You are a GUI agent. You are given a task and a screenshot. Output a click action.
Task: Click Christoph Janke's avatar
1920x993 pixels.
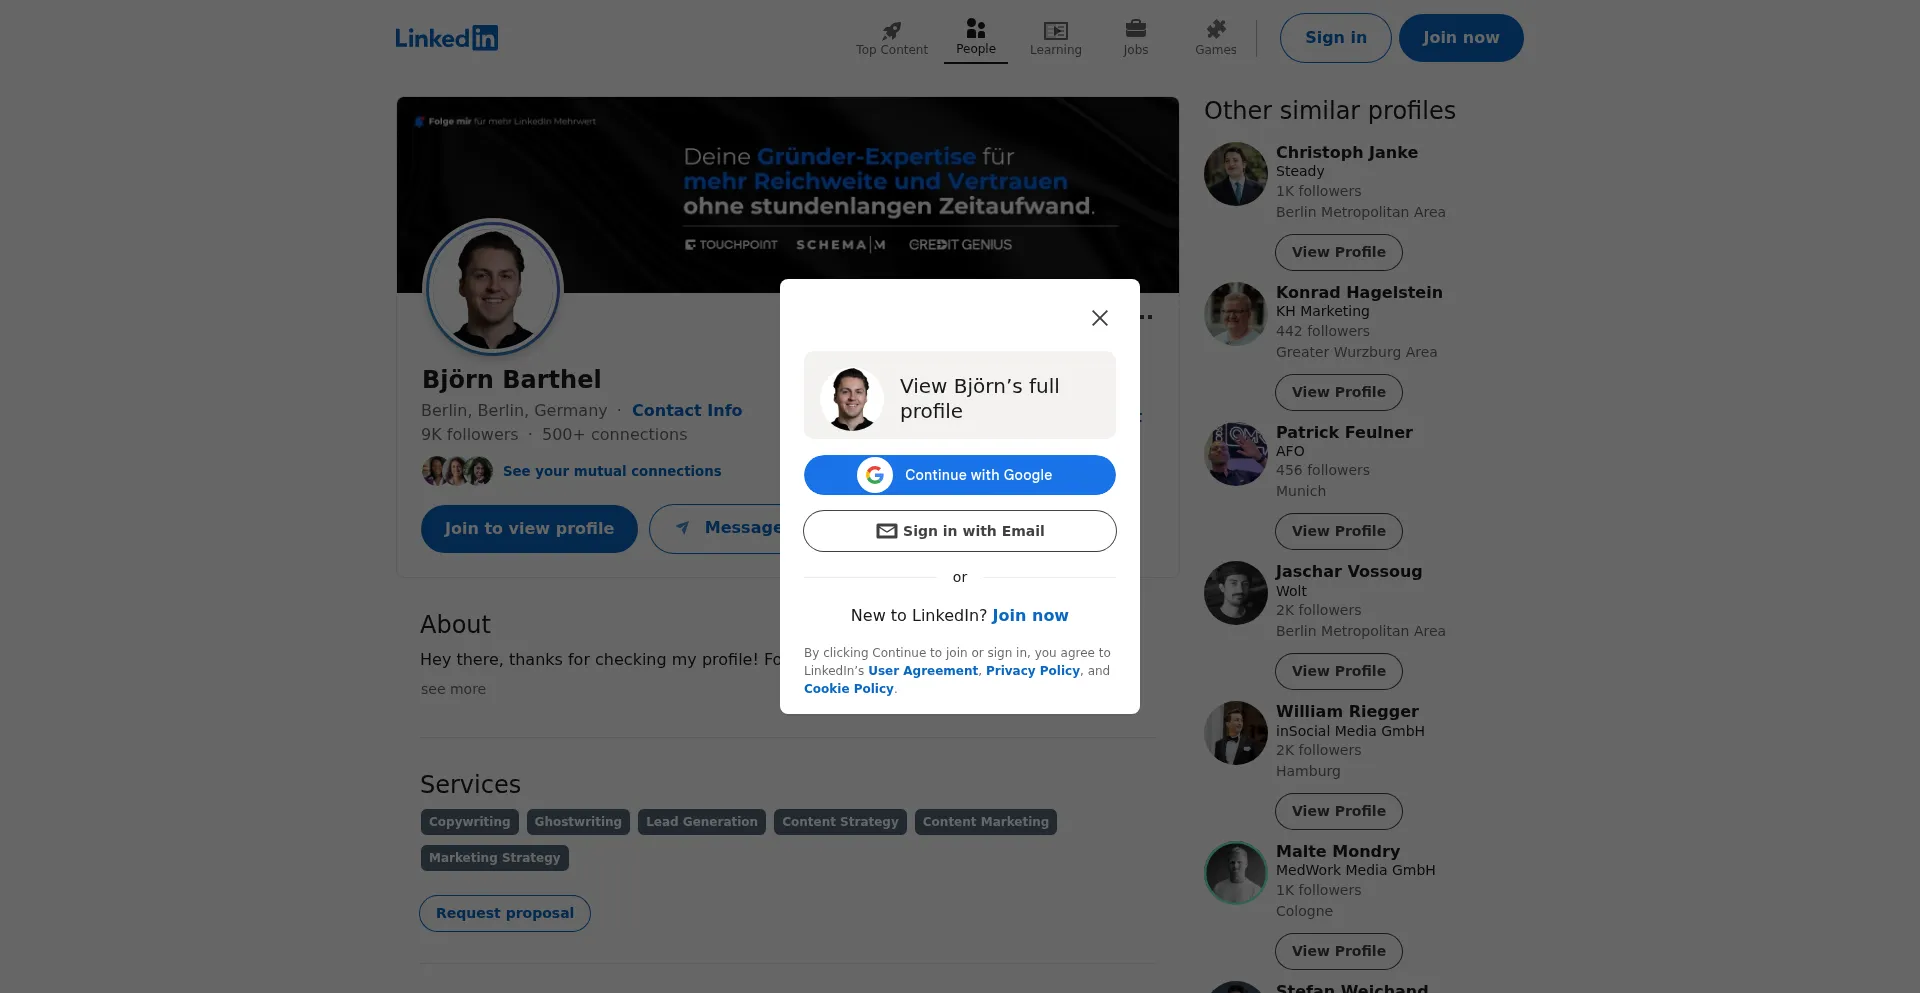1236,174
